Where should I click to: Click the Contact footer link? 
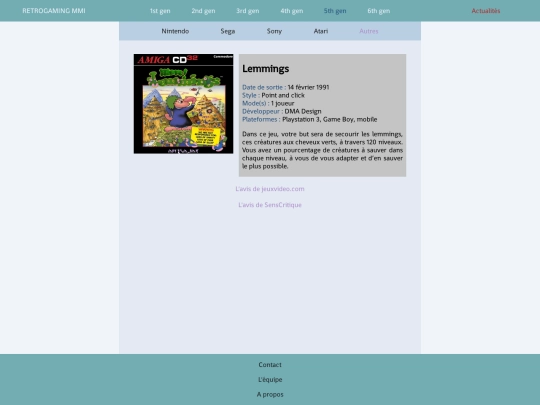point(270,364)
